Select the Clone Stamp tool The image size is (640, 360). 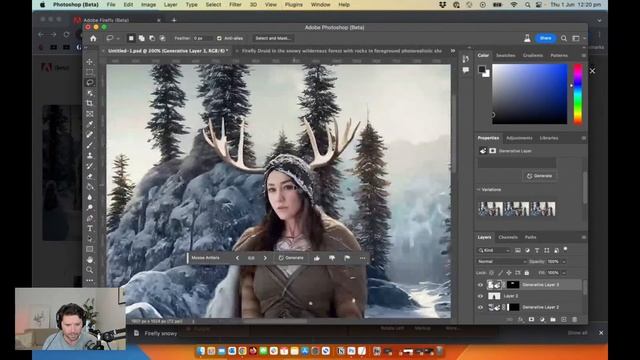pos(90,156)
